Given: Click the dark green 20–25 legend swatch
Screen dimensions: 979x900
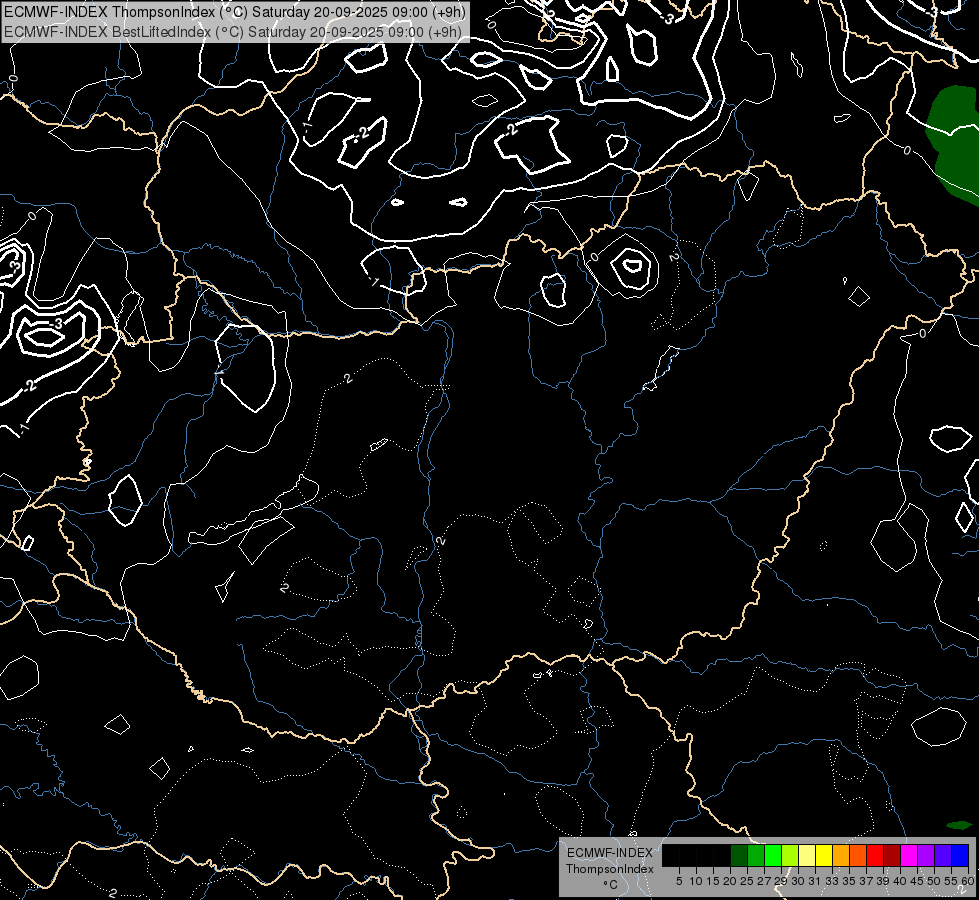Looking at the screenshot, I should pos(738,855).
